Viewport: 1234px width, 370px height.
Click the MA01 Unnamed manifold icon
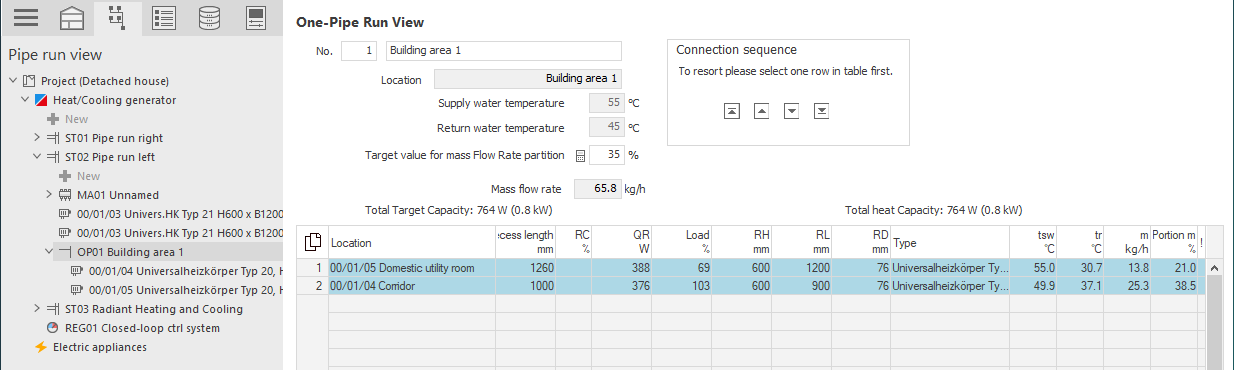click(65, 195)
